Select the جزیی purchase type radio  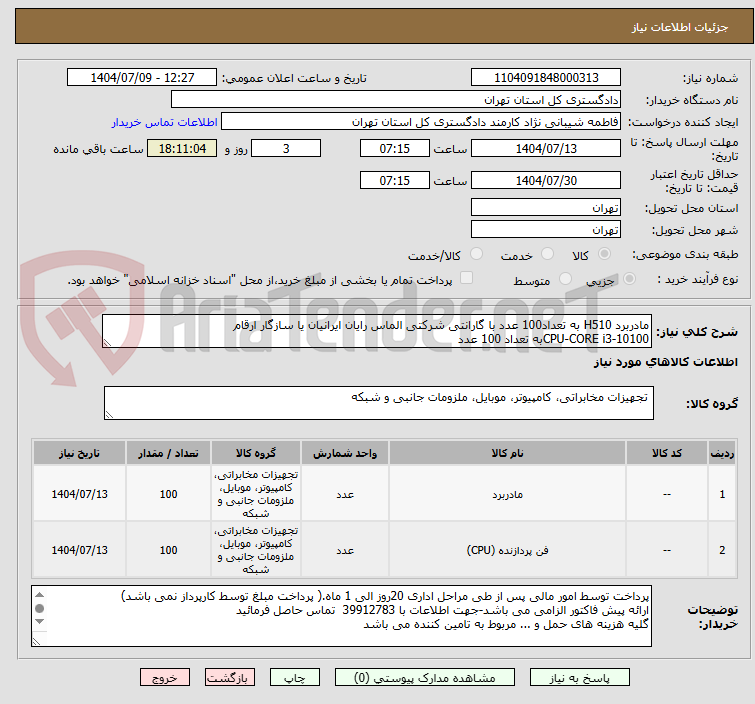pos(629,278)
